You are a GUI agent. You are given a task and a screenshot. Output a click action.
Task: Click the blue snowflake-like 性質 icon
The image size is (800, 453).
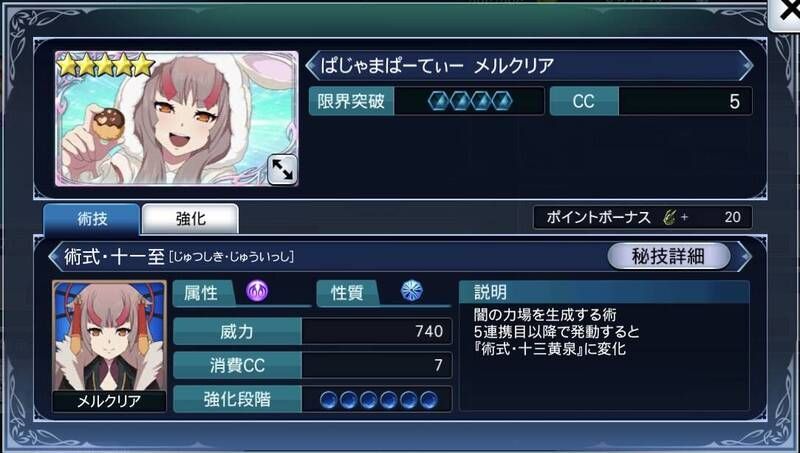411,291
